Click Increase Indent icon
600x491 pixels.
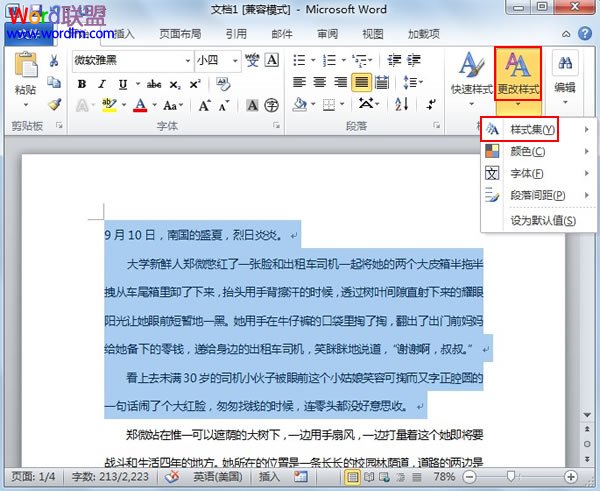point(414,60)
